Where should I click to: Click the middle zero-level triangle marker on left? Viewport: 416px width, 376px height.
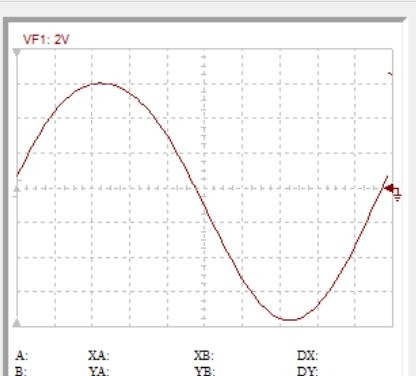(17, 189)
